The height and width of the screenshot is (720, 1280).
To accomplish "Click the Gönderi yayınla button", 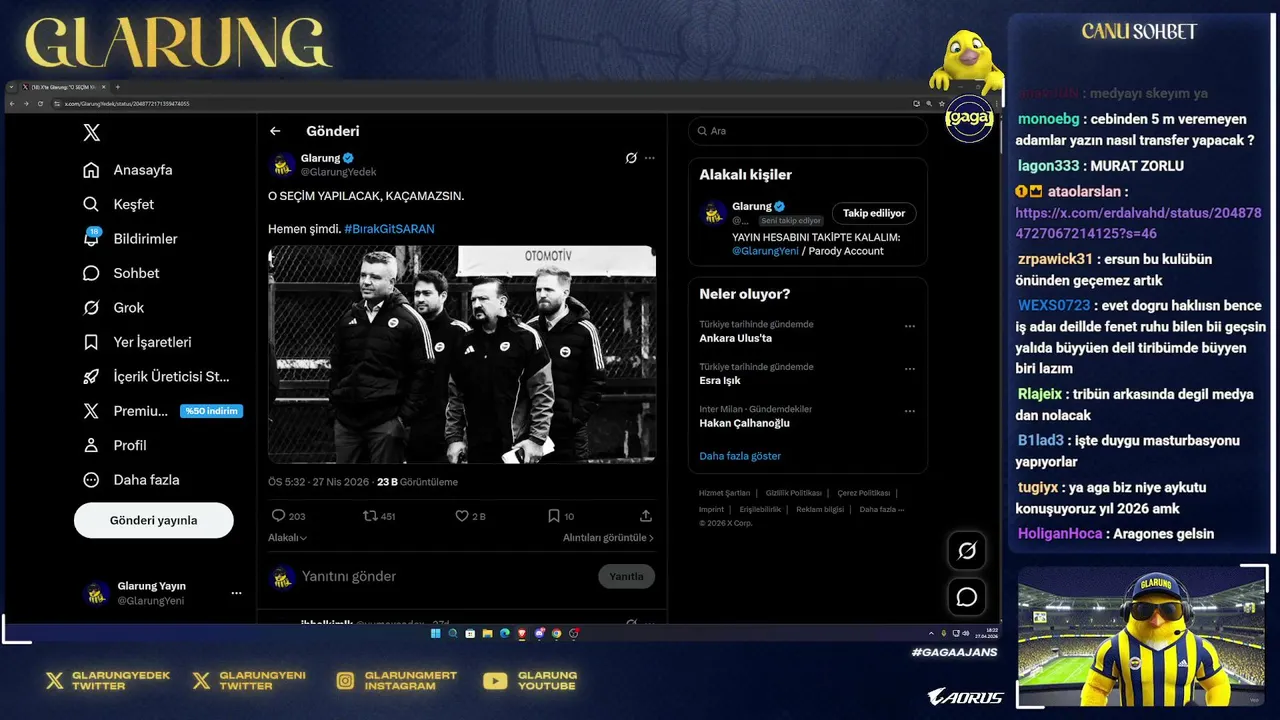I will coord(154,520).
